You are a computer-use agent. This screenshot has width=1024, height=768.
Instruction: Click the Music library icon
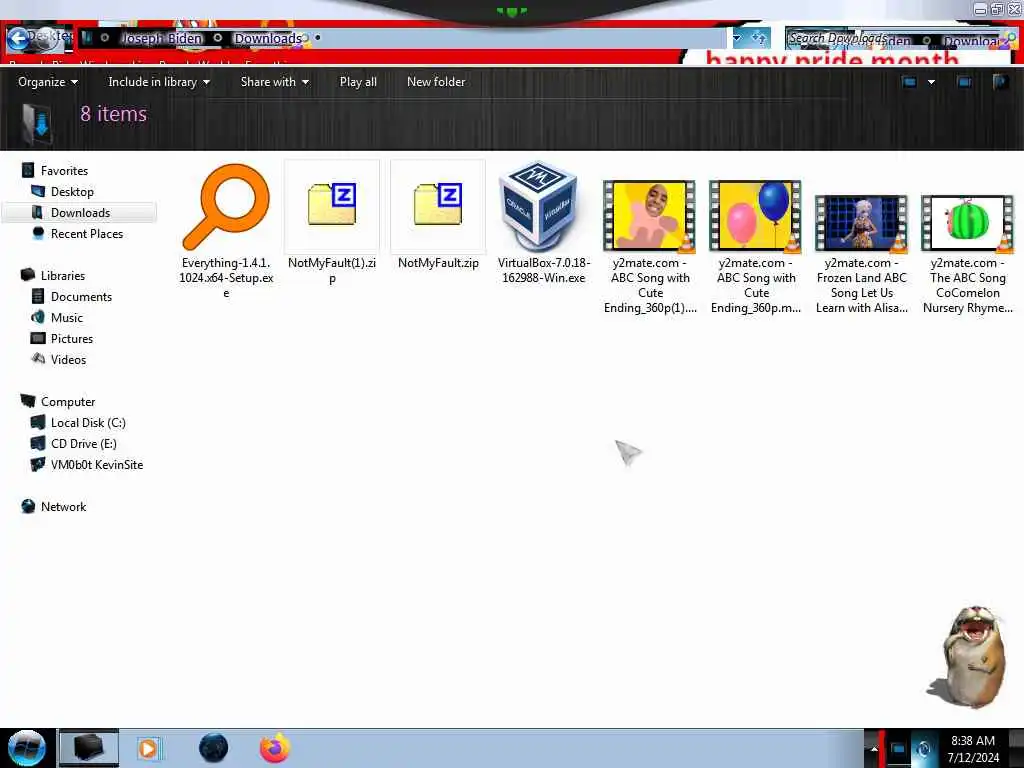[38, 317]
